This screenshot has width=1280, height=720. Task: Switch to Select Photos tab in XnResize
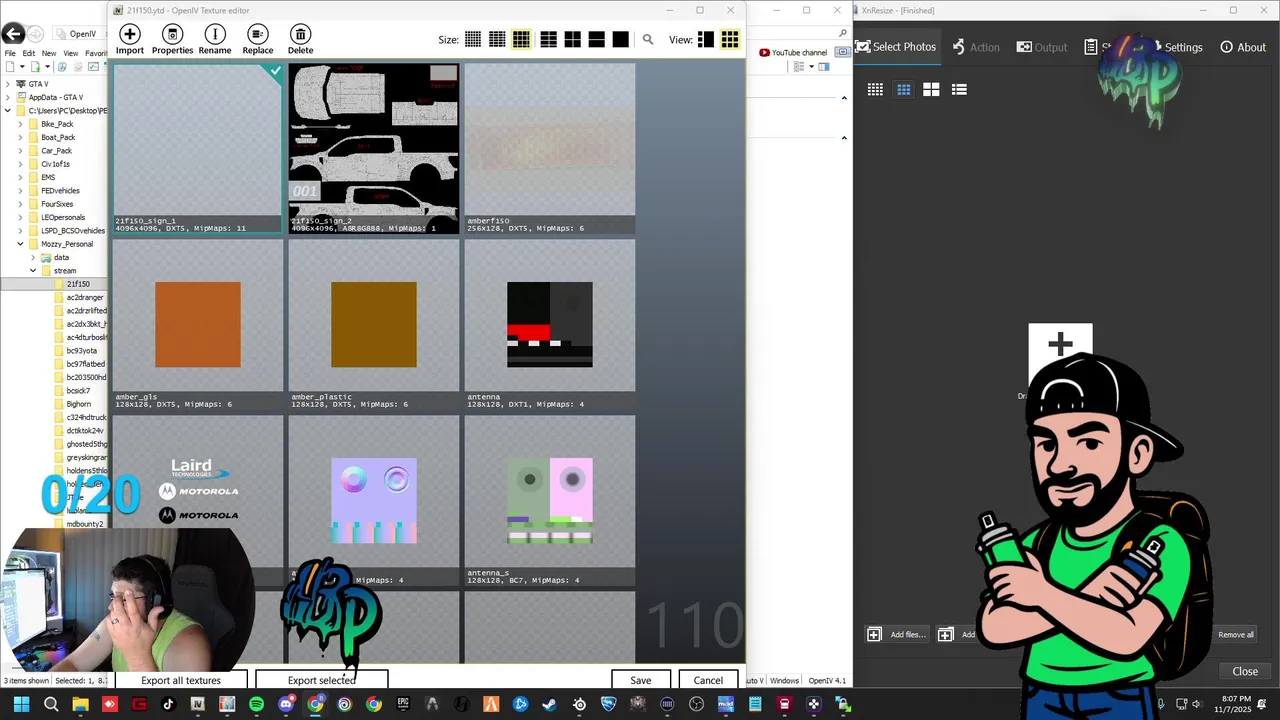pyautogui.click(x=895, y=47)
